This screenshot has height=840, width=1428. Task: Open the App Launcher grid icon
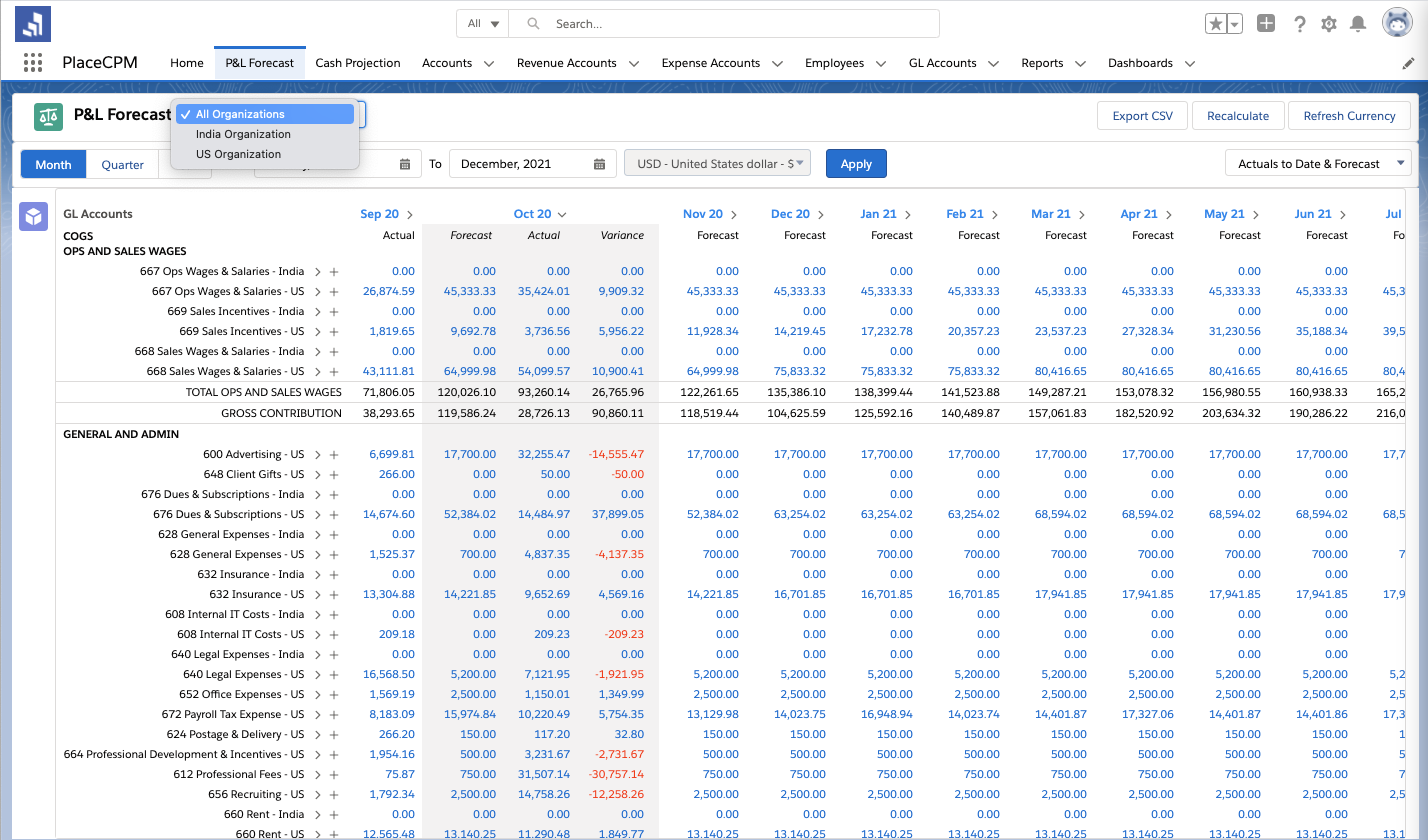point(33,63)
